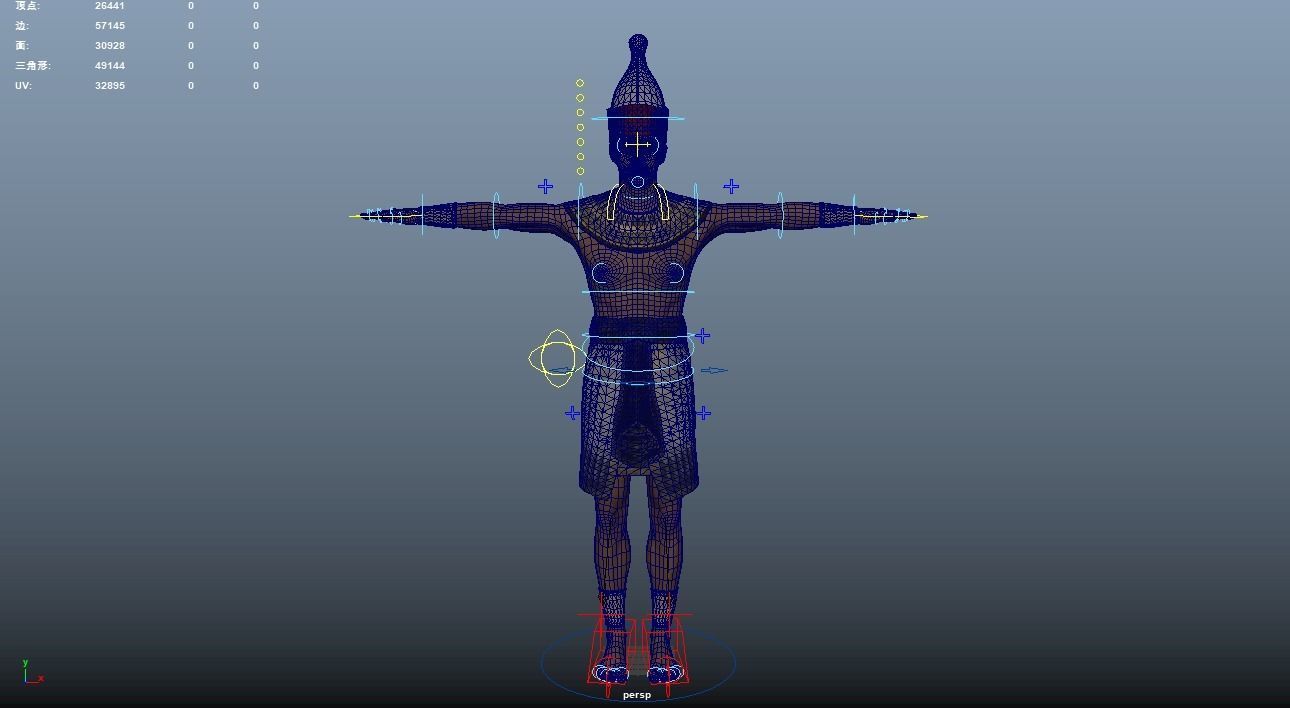Viewport: 1290px width, 708px height.
Task: Select the white toe curve on the left foot
Action: point(608,675)
